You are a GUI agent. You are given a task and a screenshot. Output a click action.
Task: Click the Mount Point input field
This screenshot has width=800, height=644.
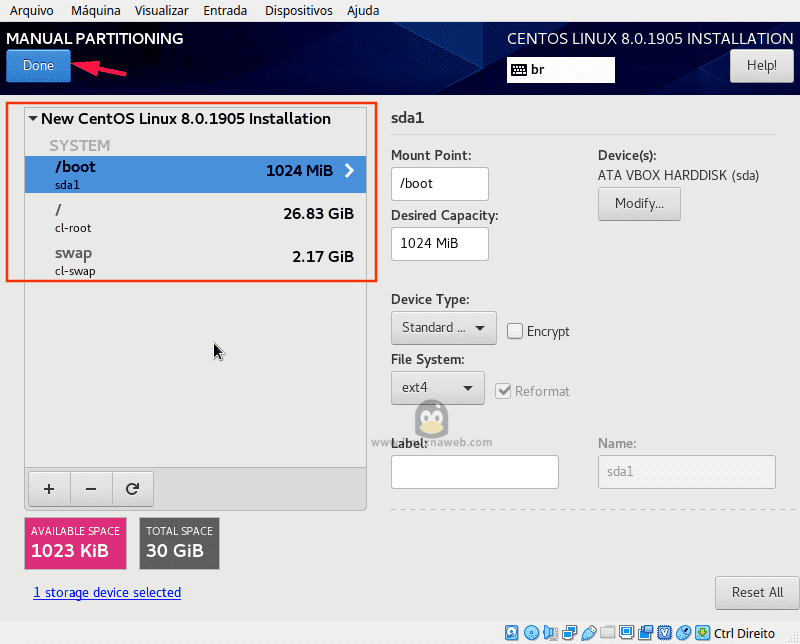[440, 184]
